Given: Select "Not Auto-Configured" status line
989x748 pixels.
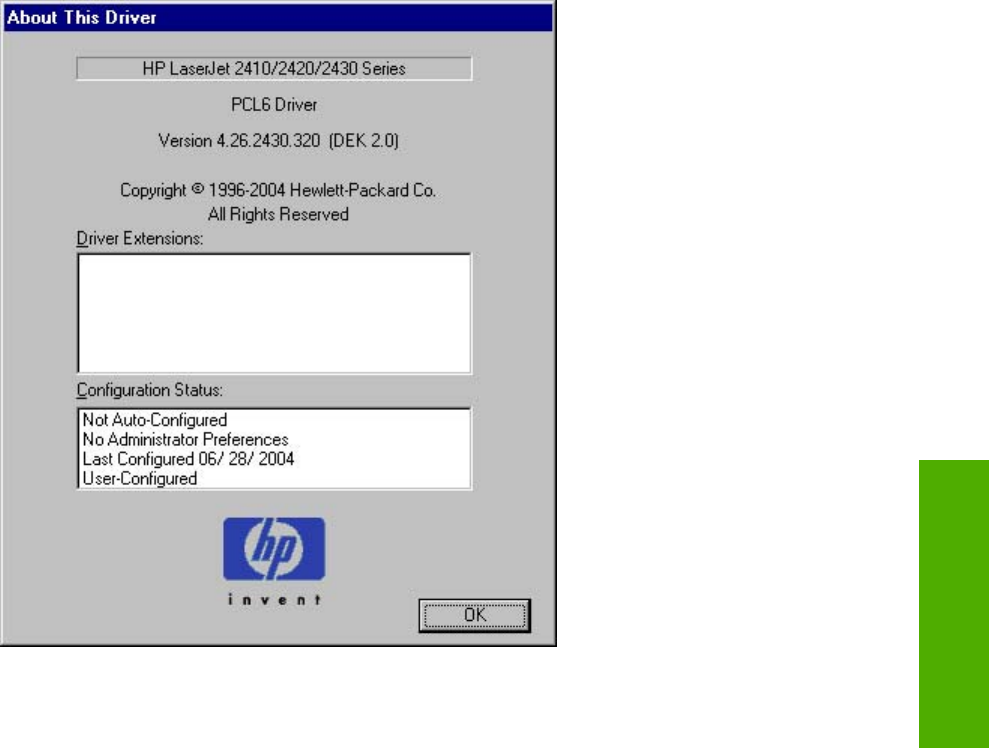Looking at the screenshot, I should point(155,420).
